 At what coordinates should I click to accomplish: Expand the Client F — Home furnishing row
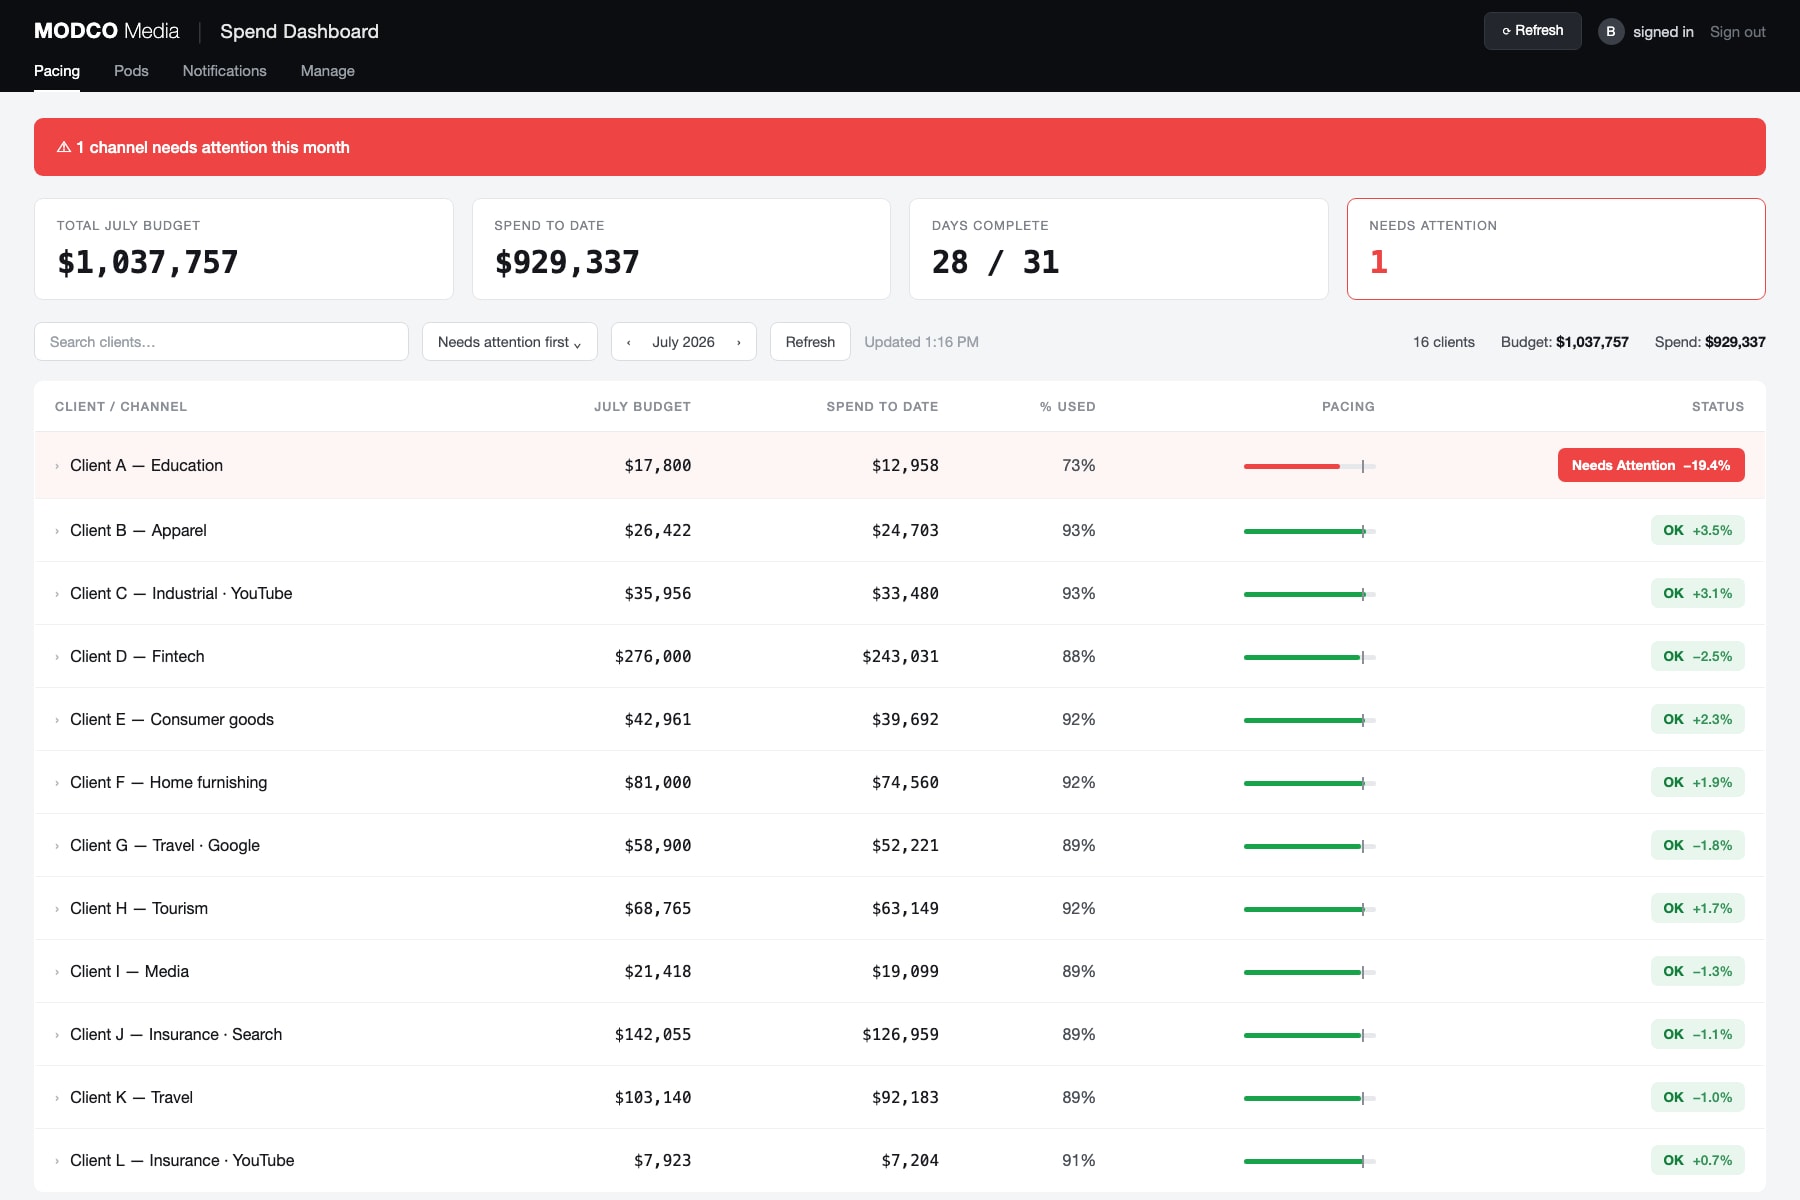(57, 783)
